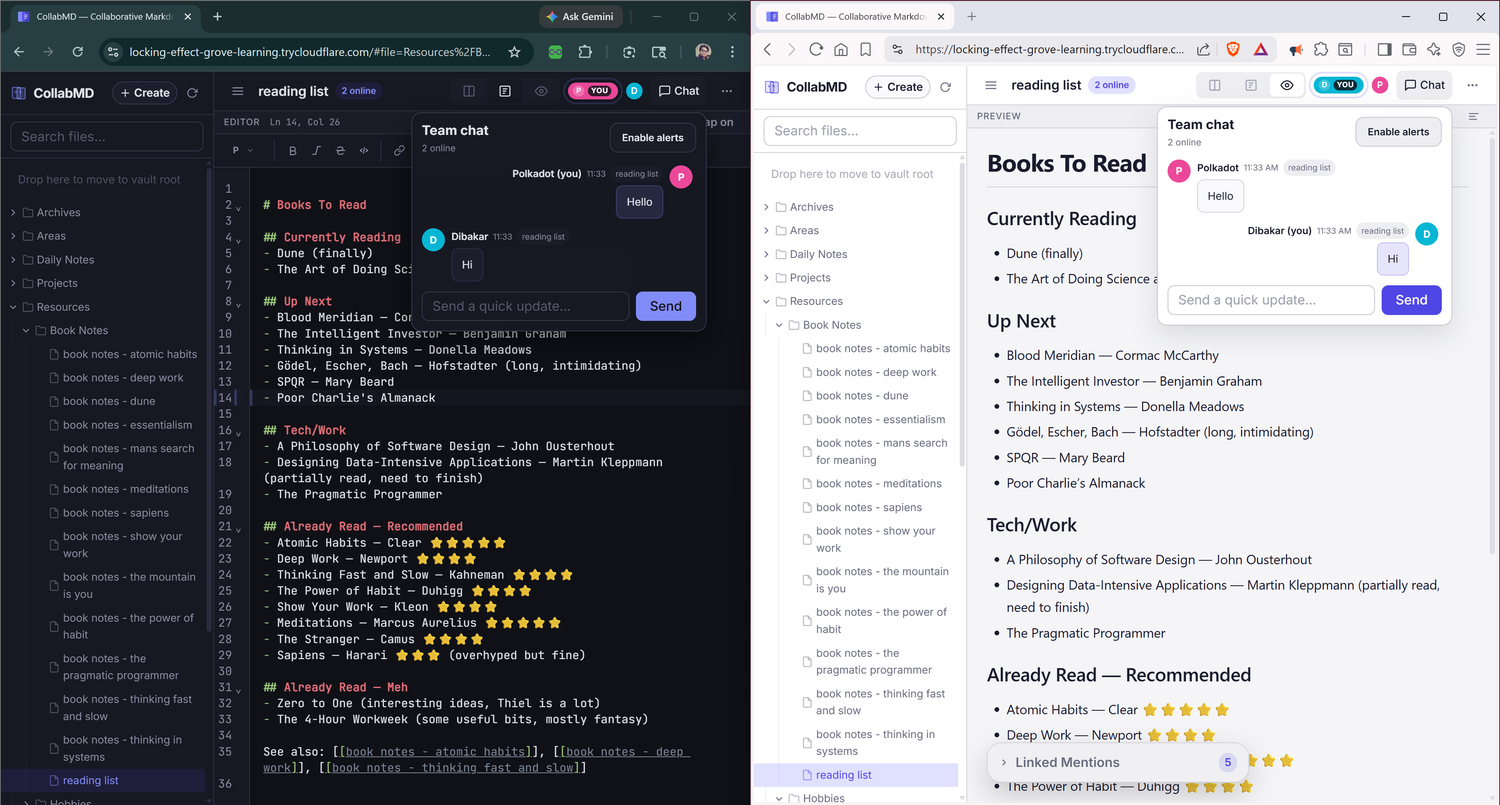Toggle the Chat panel in the right window

point(1425,85)
